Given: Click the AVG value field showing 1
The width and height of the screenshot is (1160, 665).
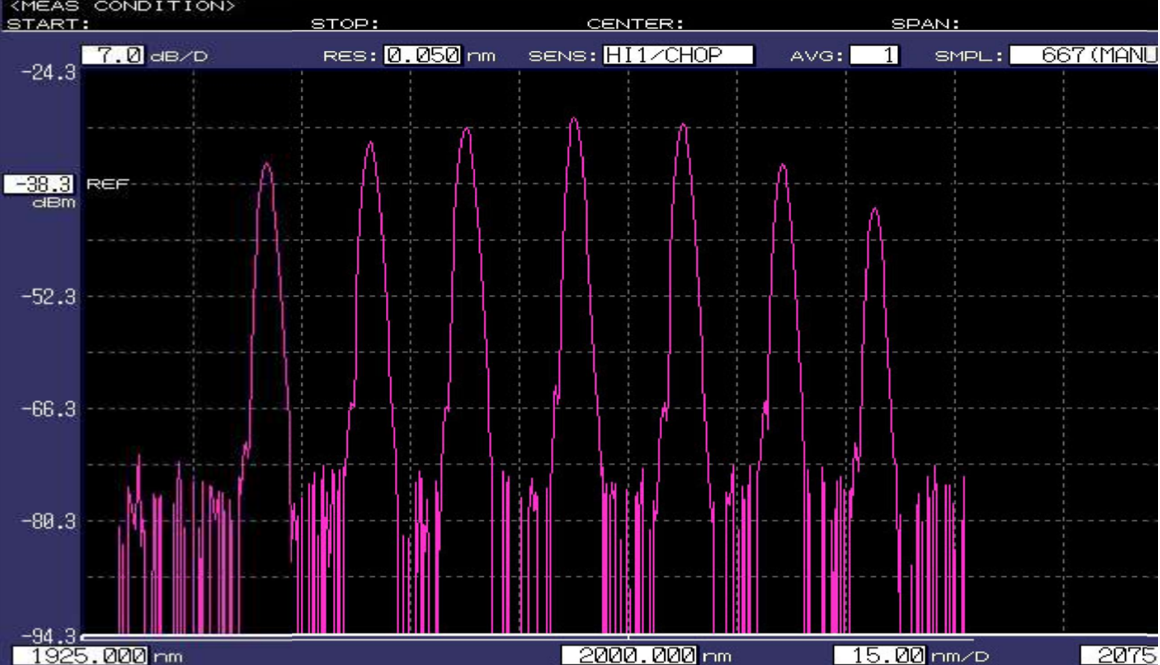Looking at the screenshot, I should pyautogui.click(x=873, y=56).
